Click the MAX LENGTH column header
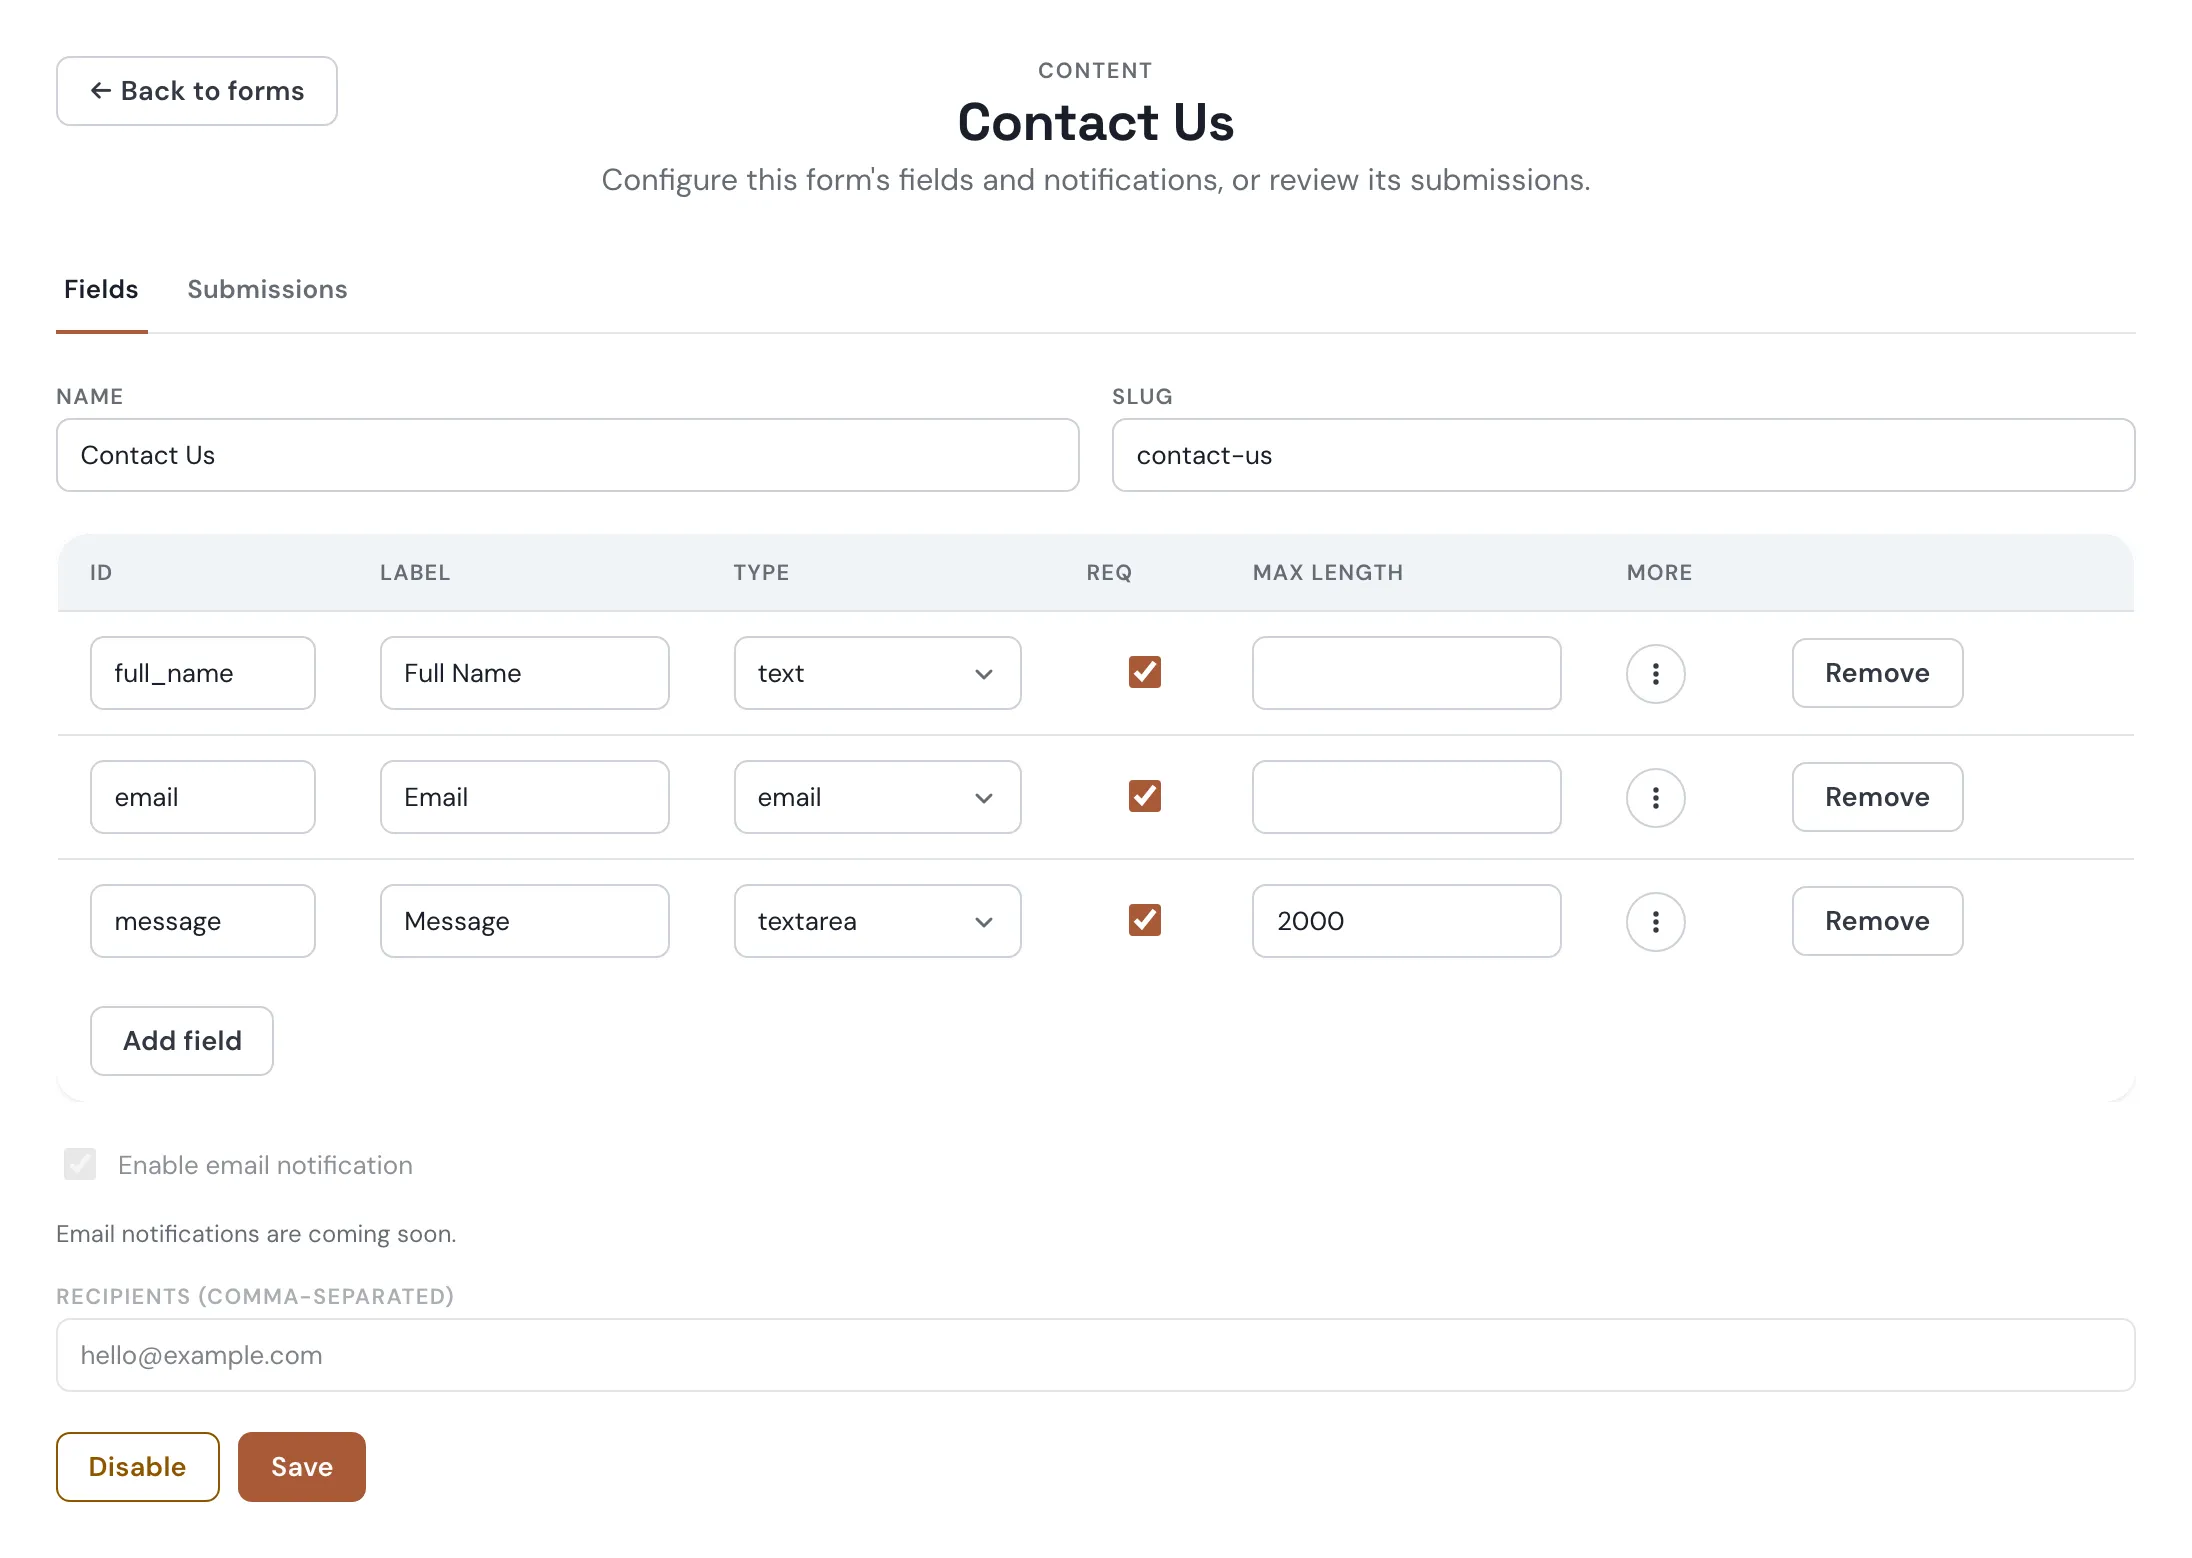This screenshot has width=2192, height=1558. tap(1328, 573)
